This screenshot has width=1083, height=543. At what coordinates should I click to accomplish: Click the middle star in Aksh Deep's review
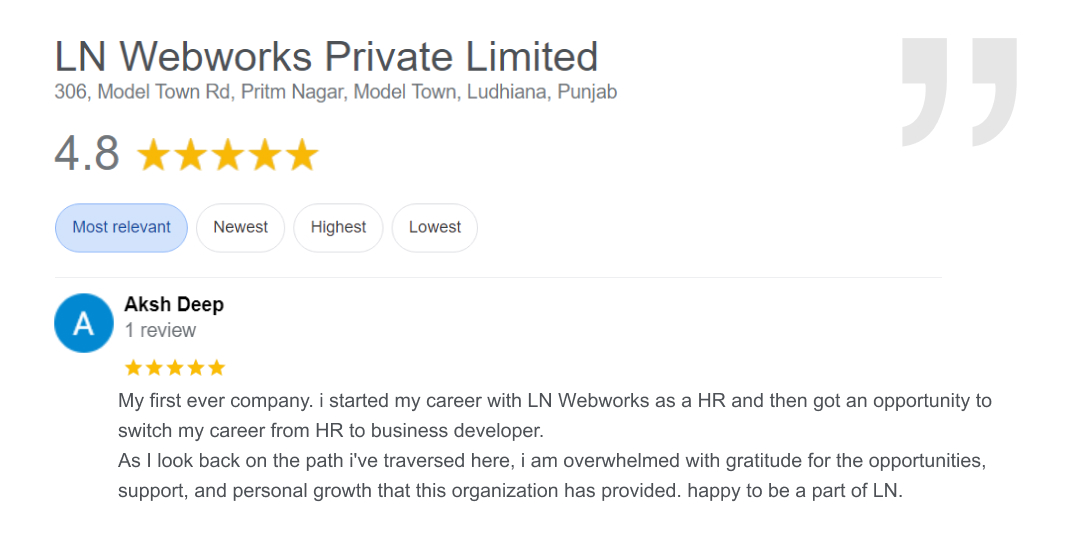(173, 367)
